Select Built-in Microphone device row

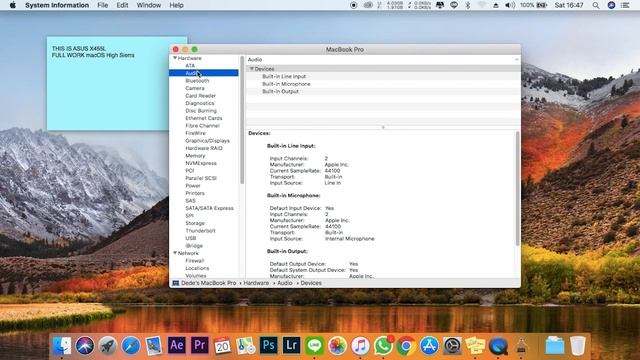(x=383, y=84)
